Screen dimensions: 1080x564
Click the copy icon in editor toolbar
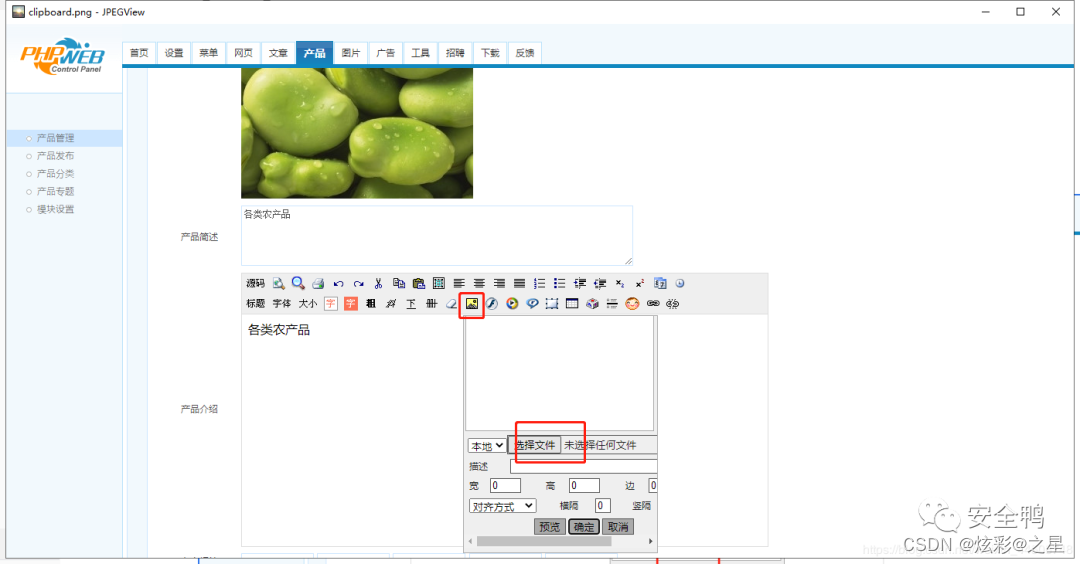[x=399, y=283]
